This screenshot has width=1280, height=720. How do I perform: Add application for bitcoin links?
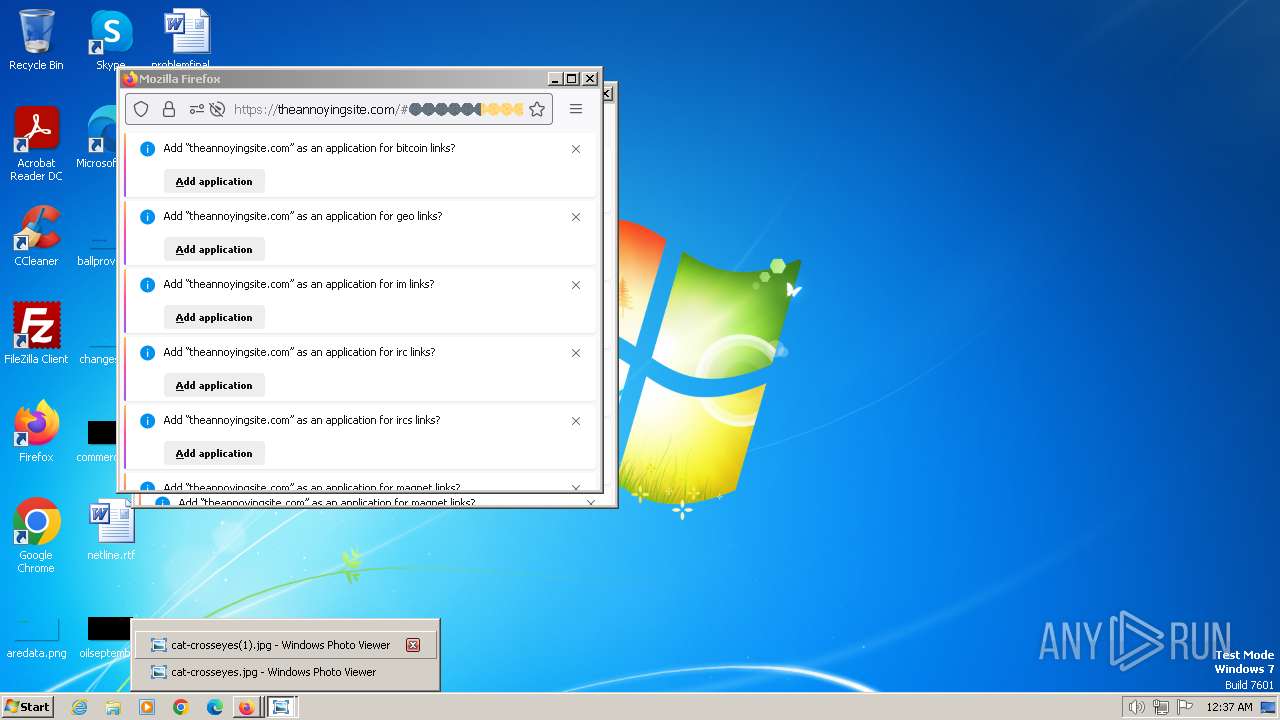tap(214, 181)
